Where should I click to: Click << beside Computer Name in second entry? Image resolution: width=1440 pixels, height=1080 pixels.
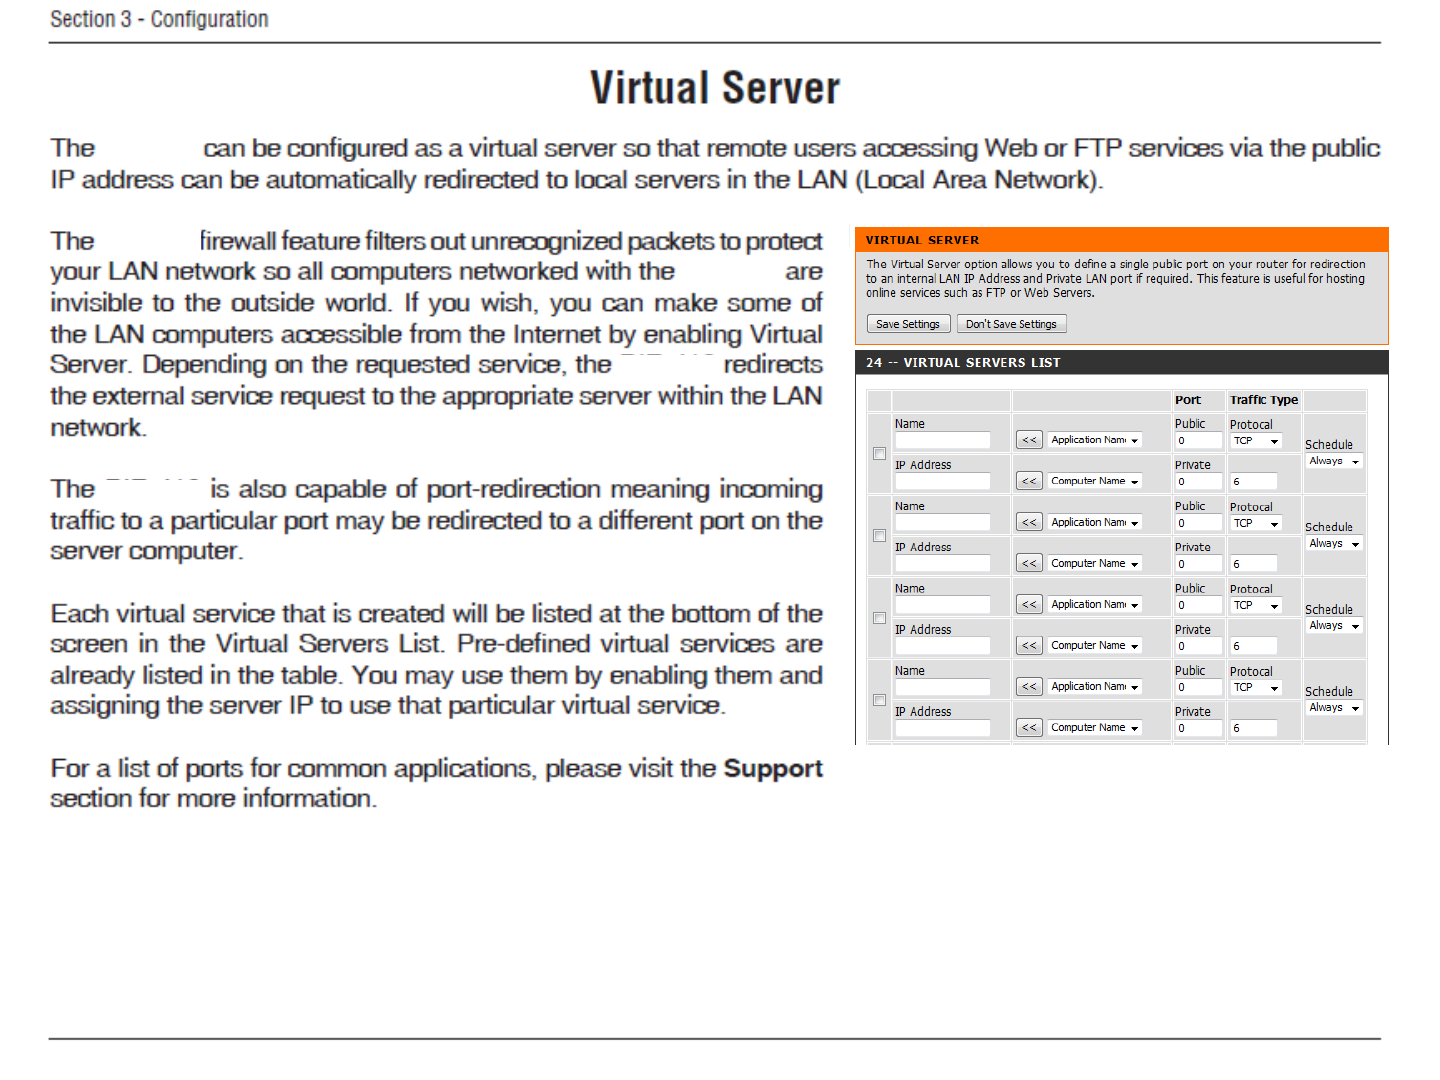pyautogui.click(x=1029, y=563)
